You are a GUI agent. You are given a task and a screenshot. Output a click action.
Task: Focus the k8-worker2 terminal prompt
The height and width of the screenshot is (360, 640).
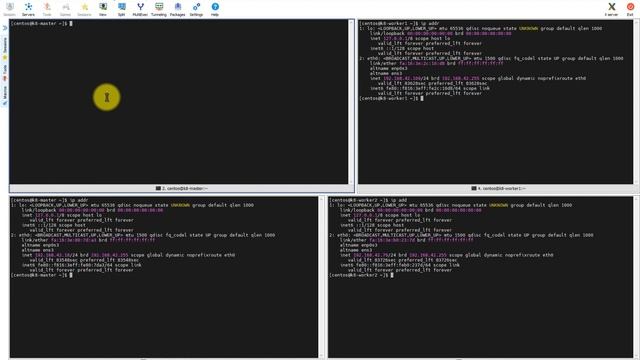pos(361,275)
